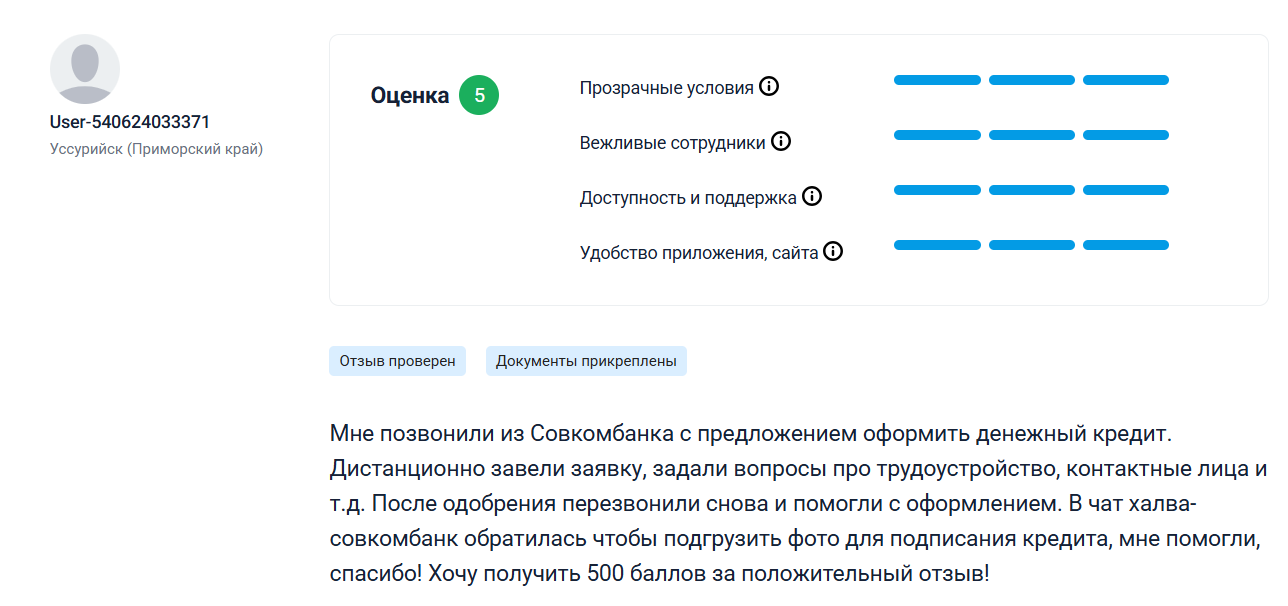
Task: Click the Документы прикреплены badge
Action: (x=586, y=361)
